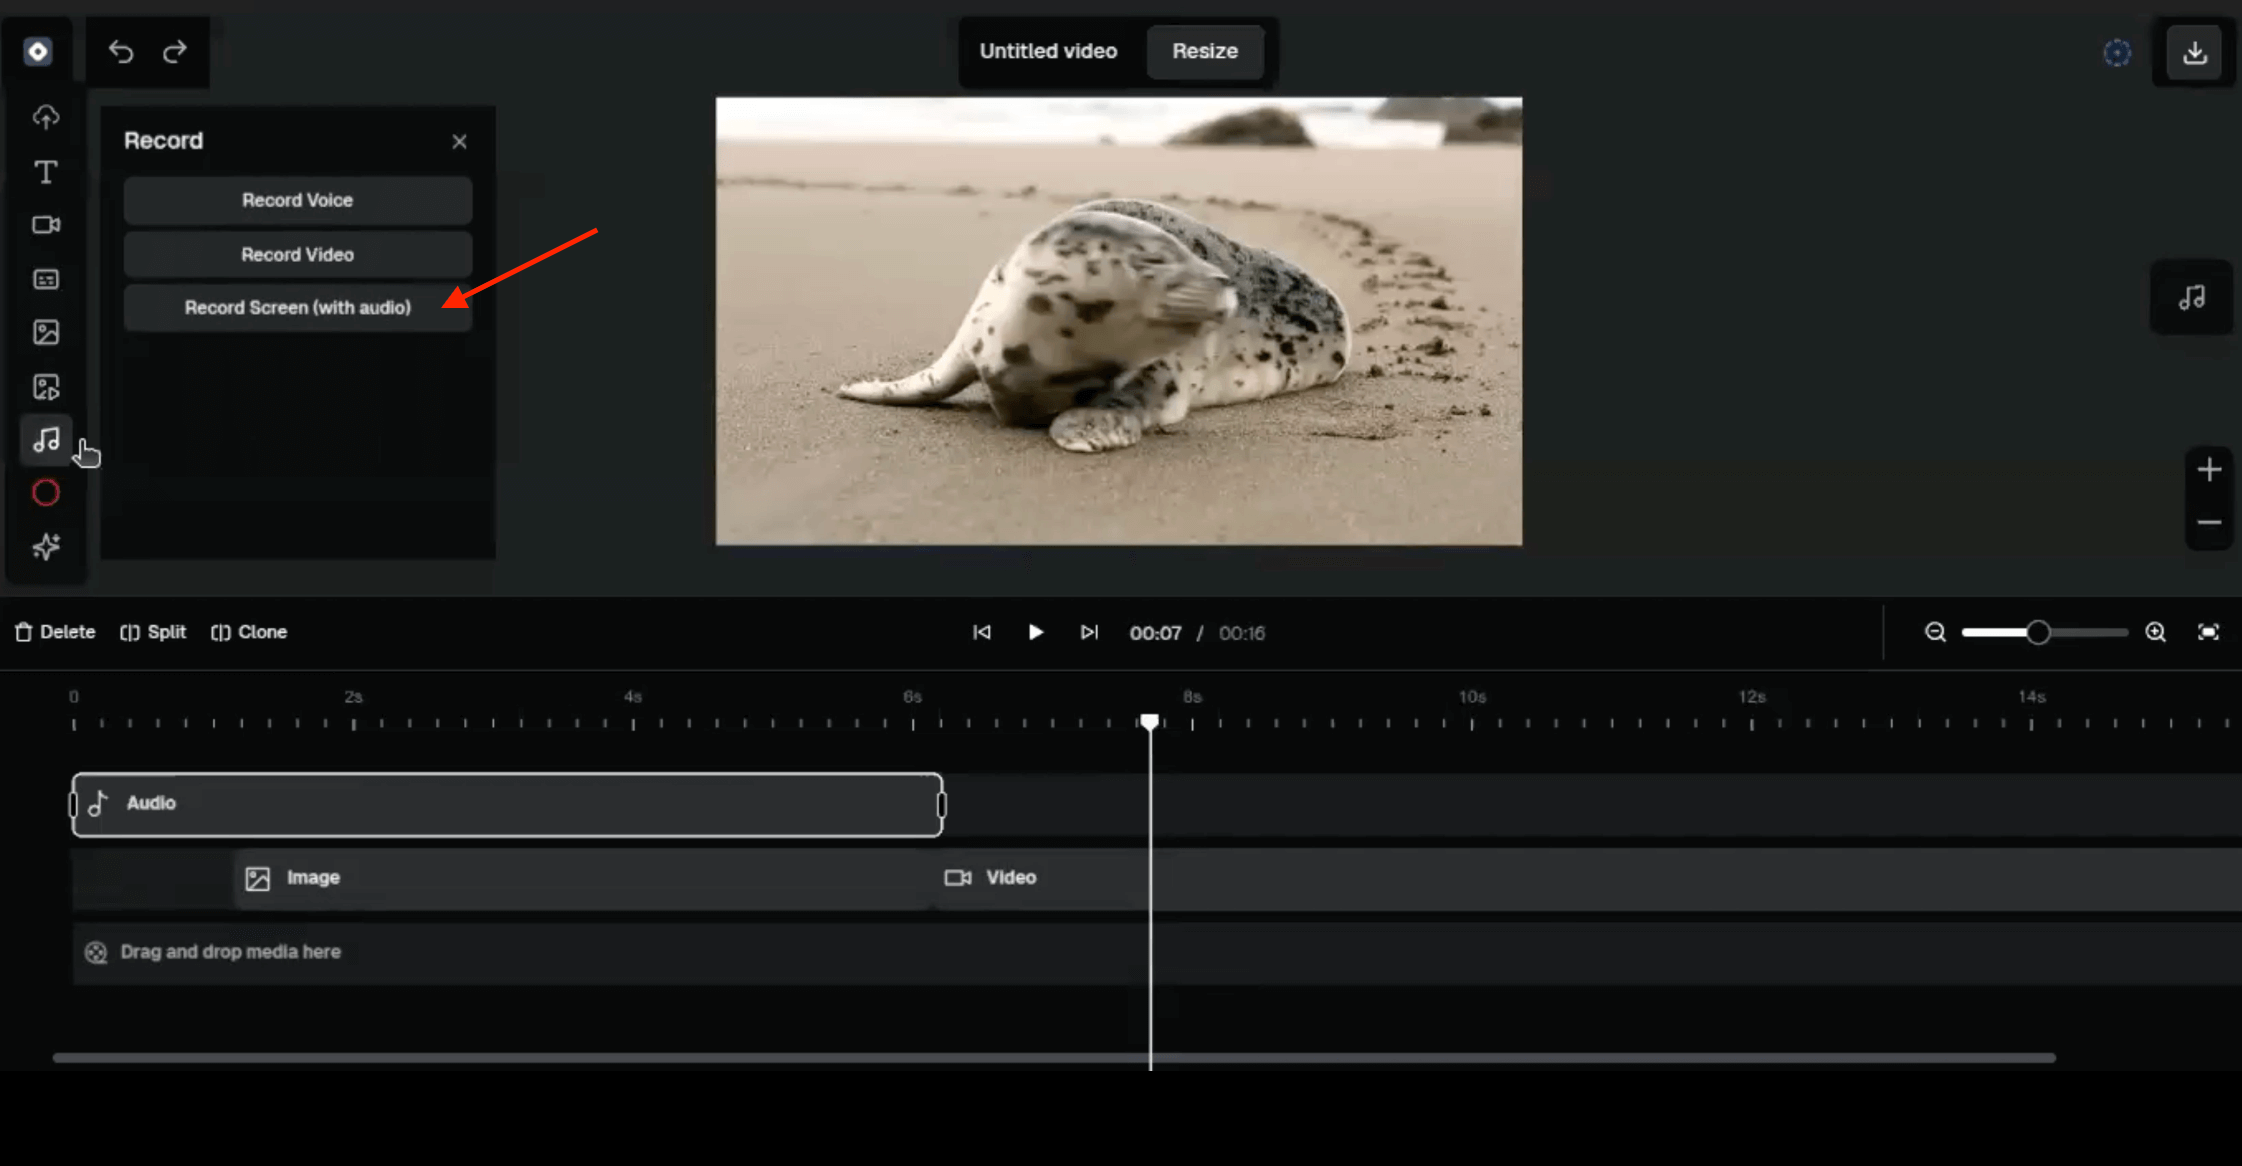Select the Text tool icon
Viewport: 2242px width, 1166px height.
pyautogui.click(x=46, y=172)
